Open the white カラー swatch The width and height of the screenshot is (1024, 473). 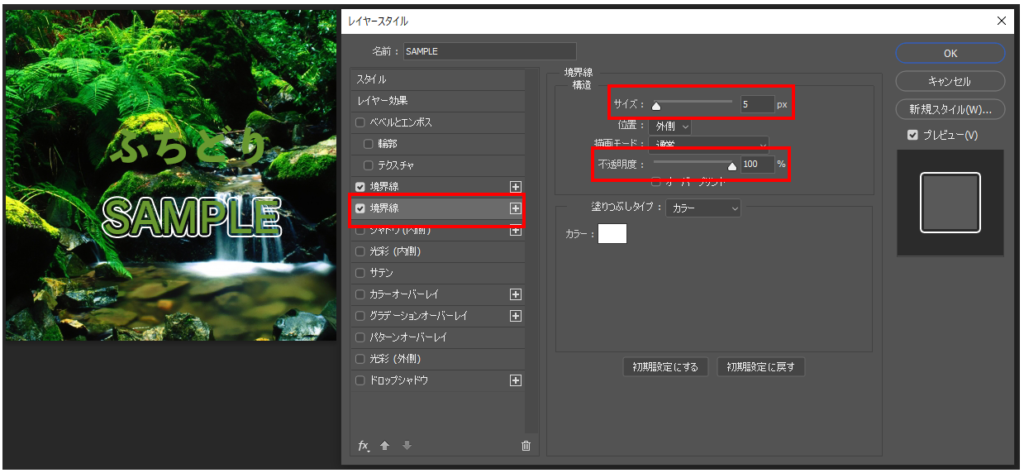point(612,234)
